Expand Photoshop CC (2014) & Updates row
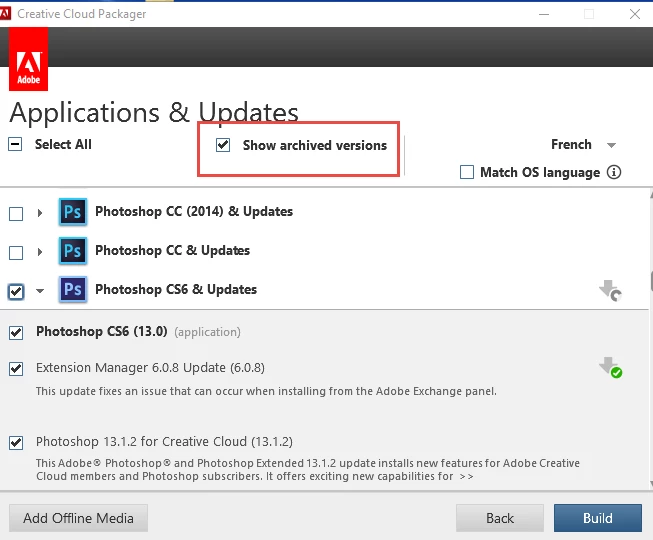 point(40,213)
